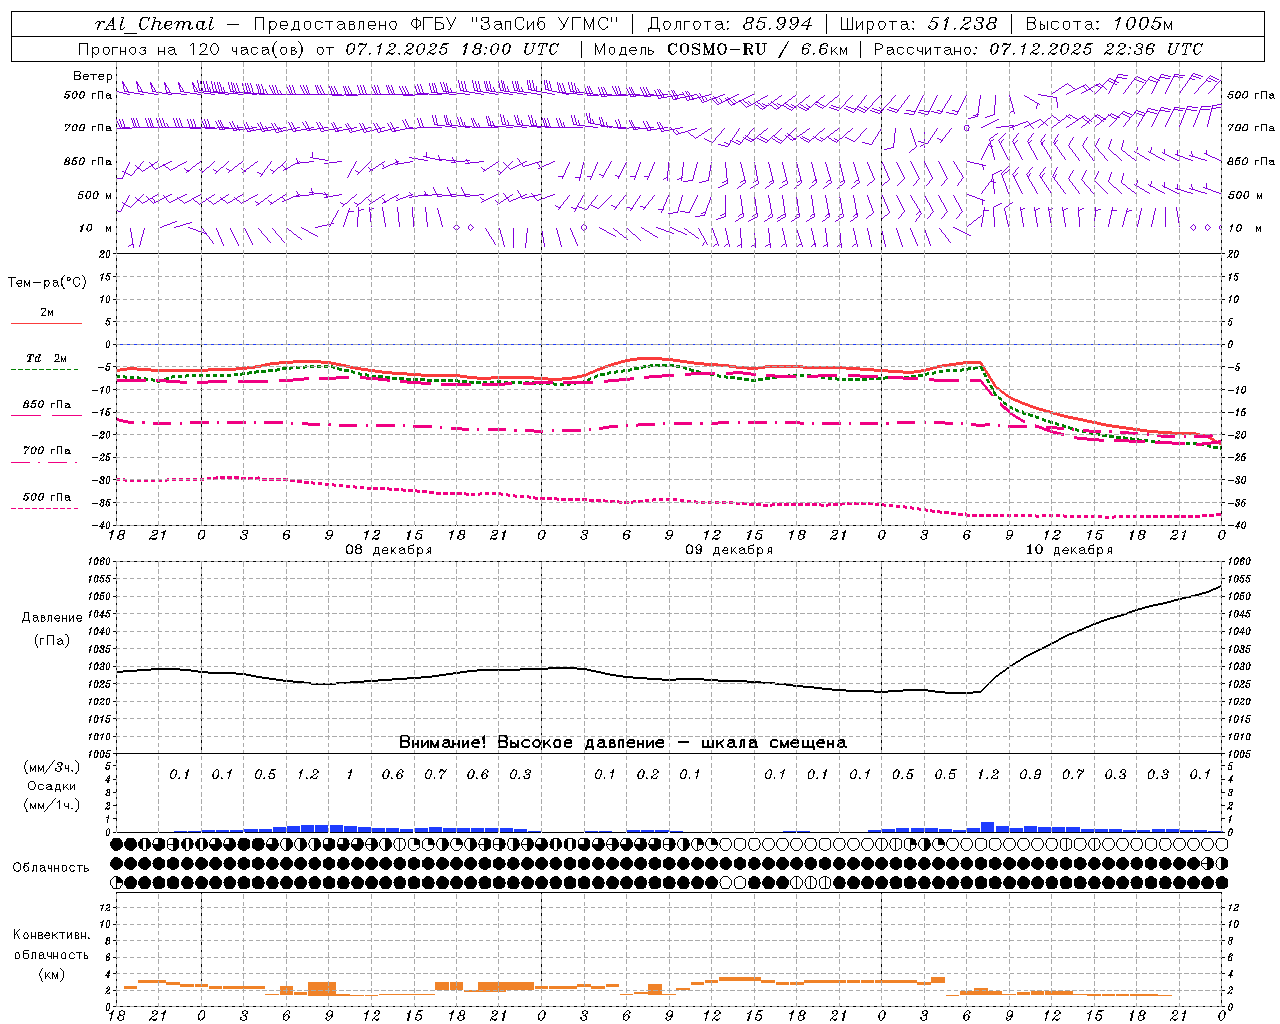Click the dash-dot pink 700 гПа legend line

click(44, 462)
